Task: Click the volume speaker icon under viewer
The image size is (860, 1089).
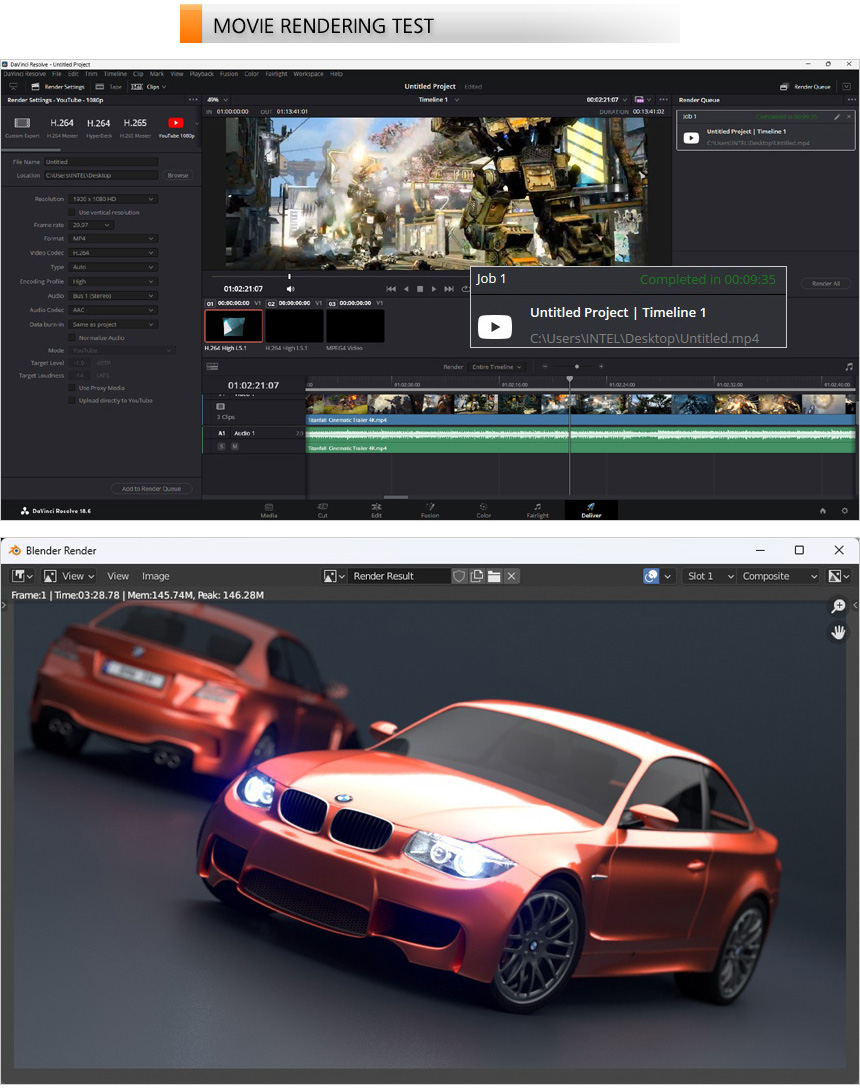Action: click(x=290, y=288)
